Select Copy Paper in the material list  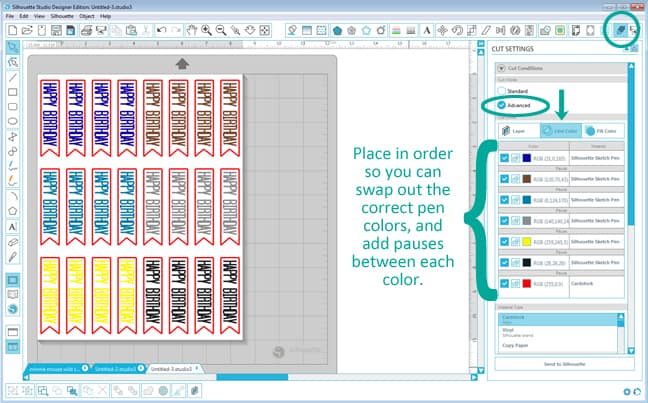coord(558,345)
